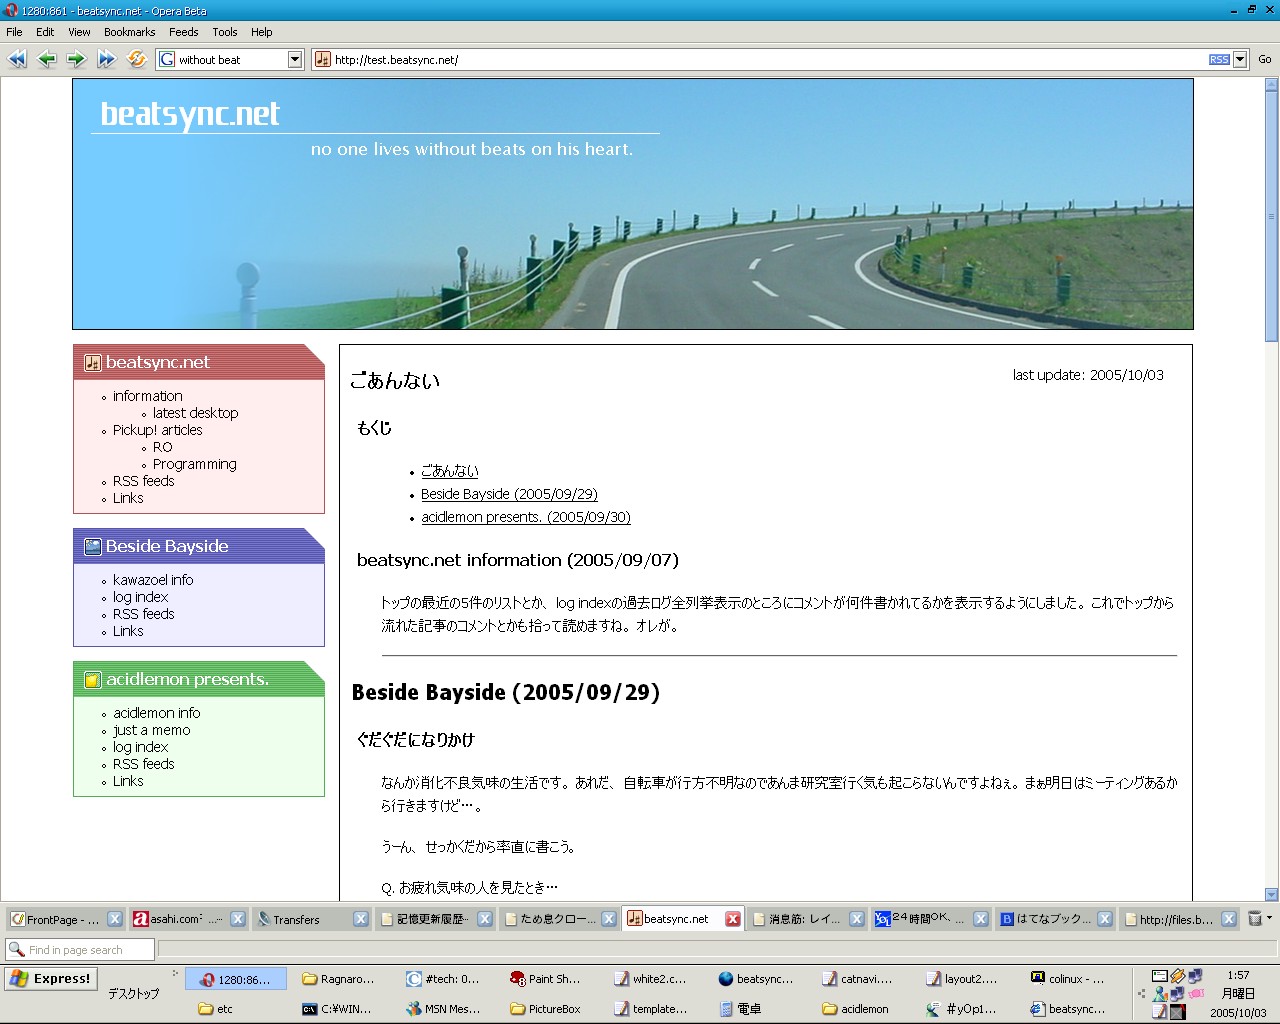Viewport: 1280px width, 1024px height.
Task: Expand the Google search engine dropdown
Action: [x=294, y=60]
